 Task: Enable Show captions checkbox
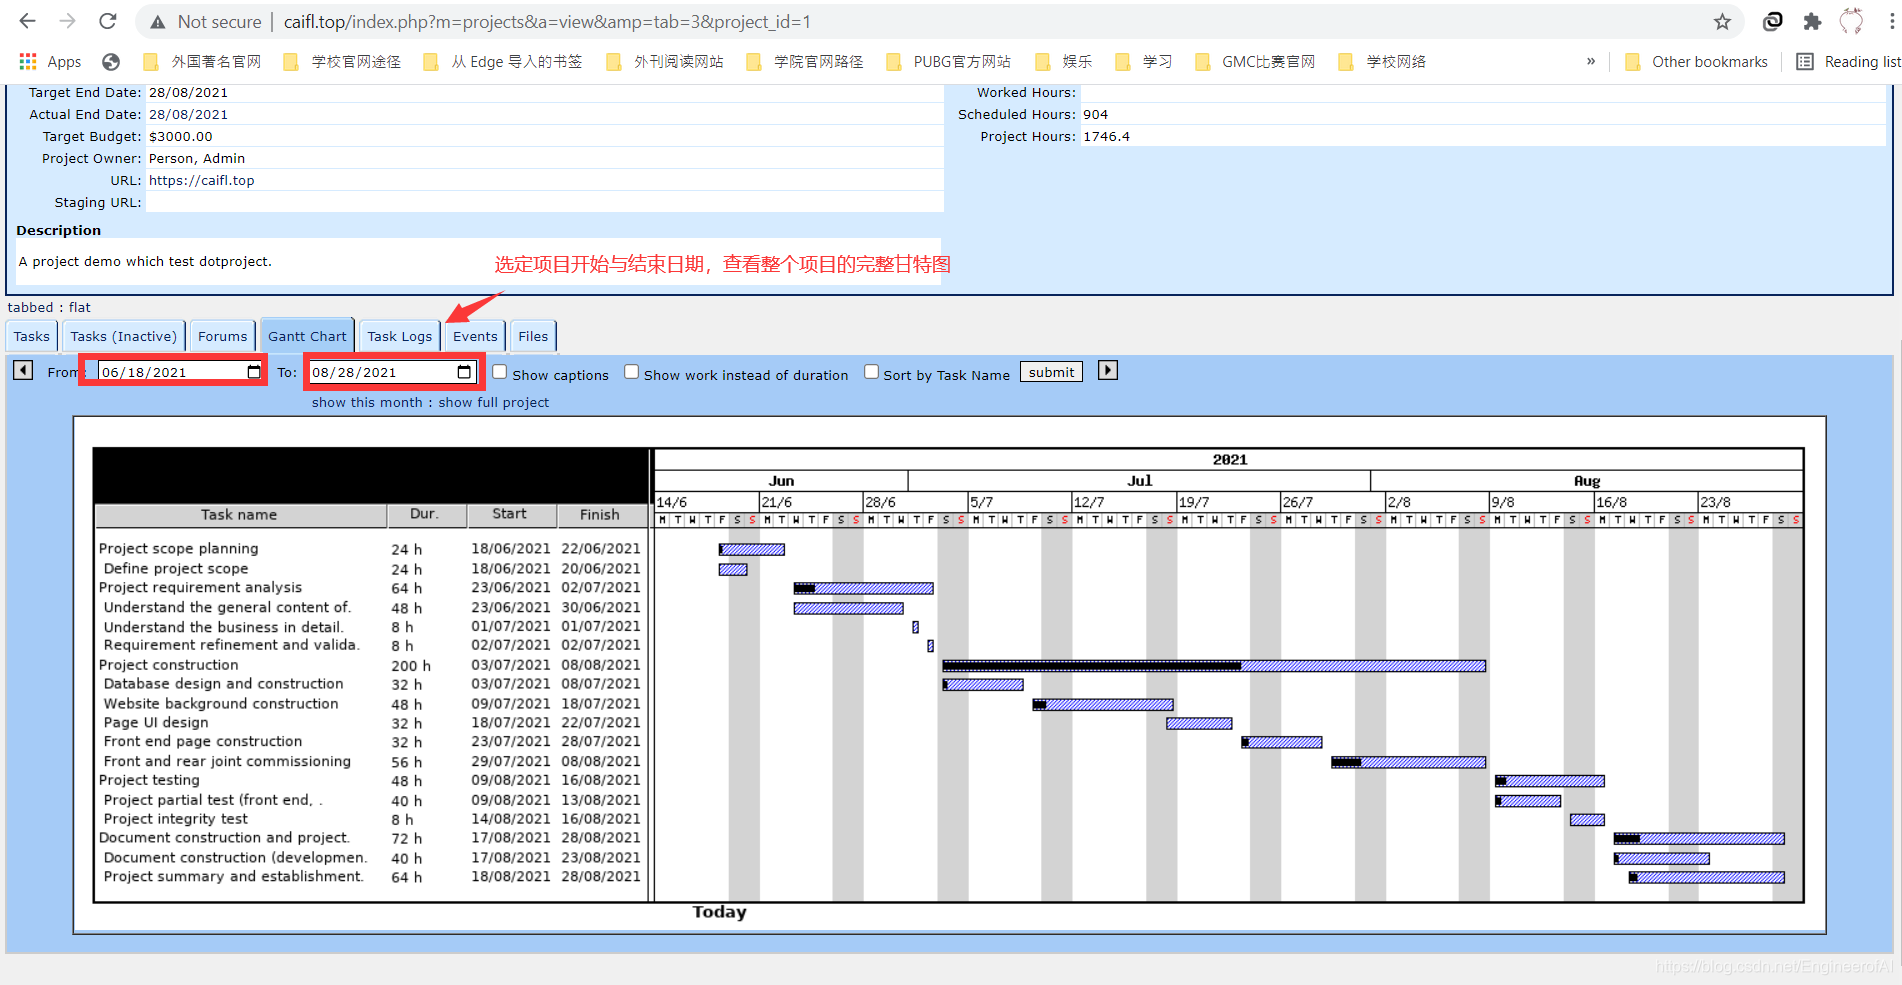click(x=500, y=372)
